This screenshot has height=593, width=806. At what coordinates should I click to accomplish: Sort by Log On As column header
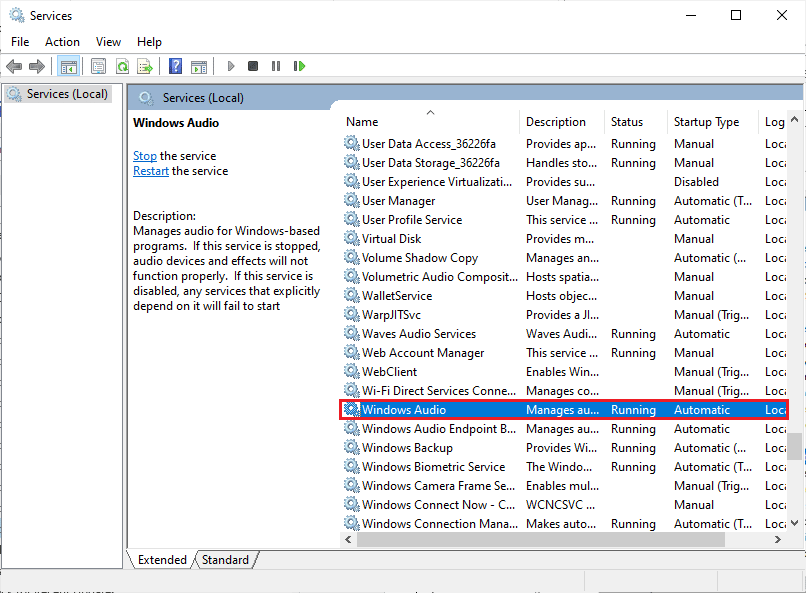774,122
